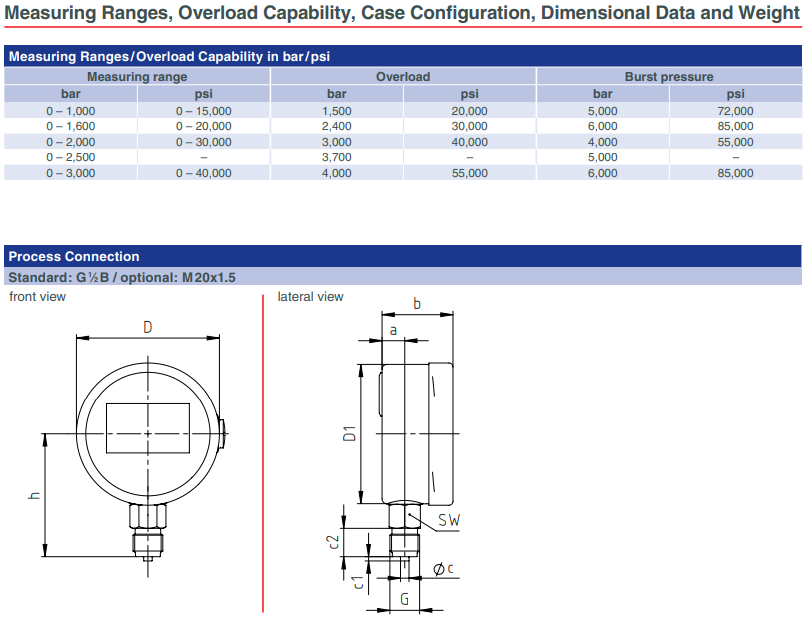This screenshot has height=620, width=803.
Task: Click the front view label
Action: [x=38, y=297]
